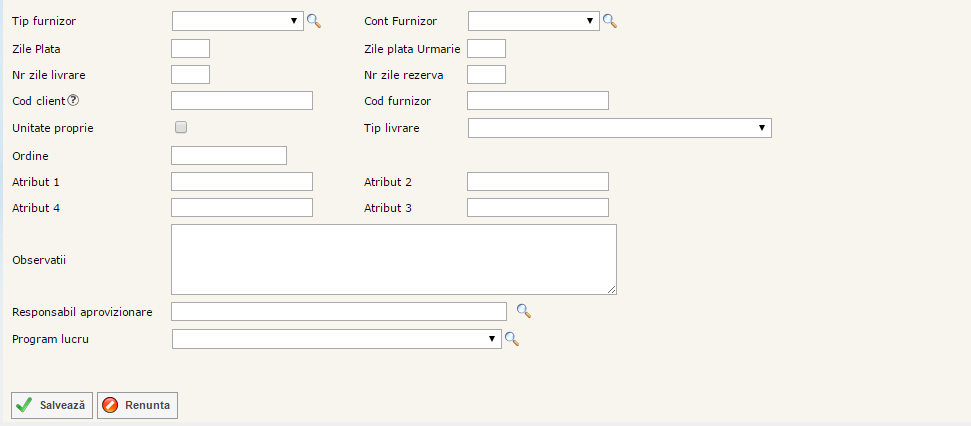The image size is (971, 426).
Task: Expand the Cont Furnizor dropdown
Action: click(533, 21)
